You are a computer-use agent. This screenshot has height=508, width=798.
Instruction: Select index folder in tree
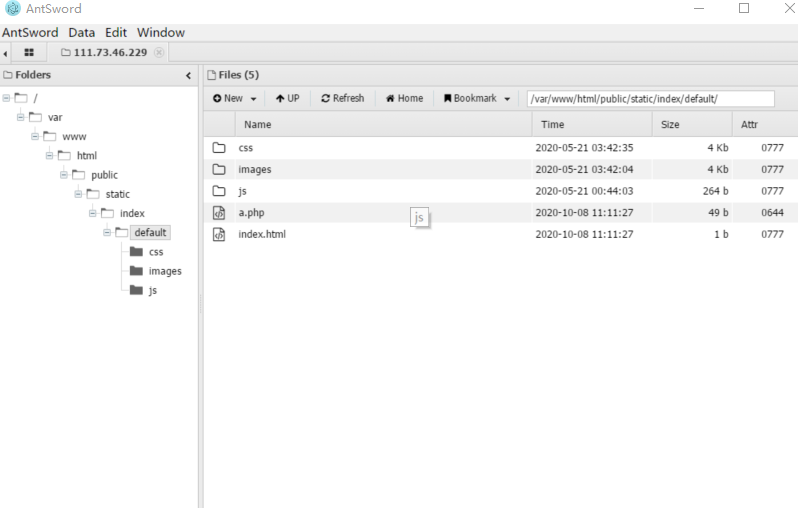[132, 213]
